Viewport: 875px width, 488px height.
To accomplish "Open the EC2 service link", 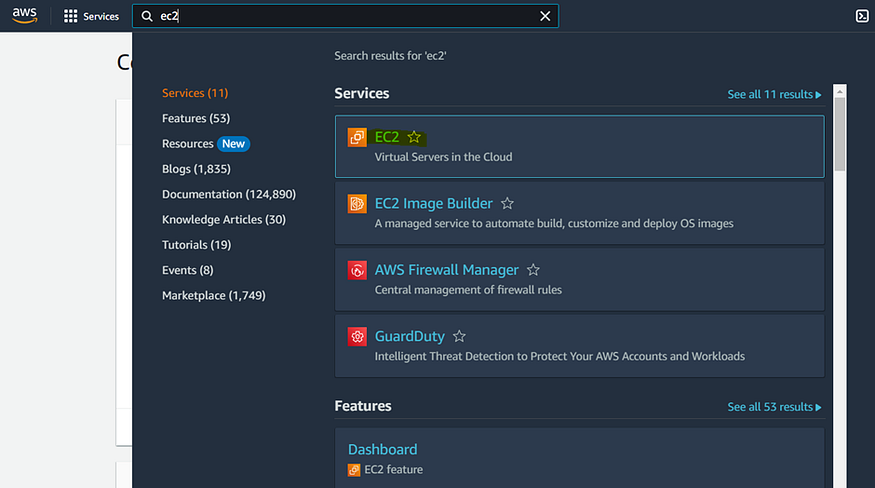I will pyautogui.click(x=387, y=137).
